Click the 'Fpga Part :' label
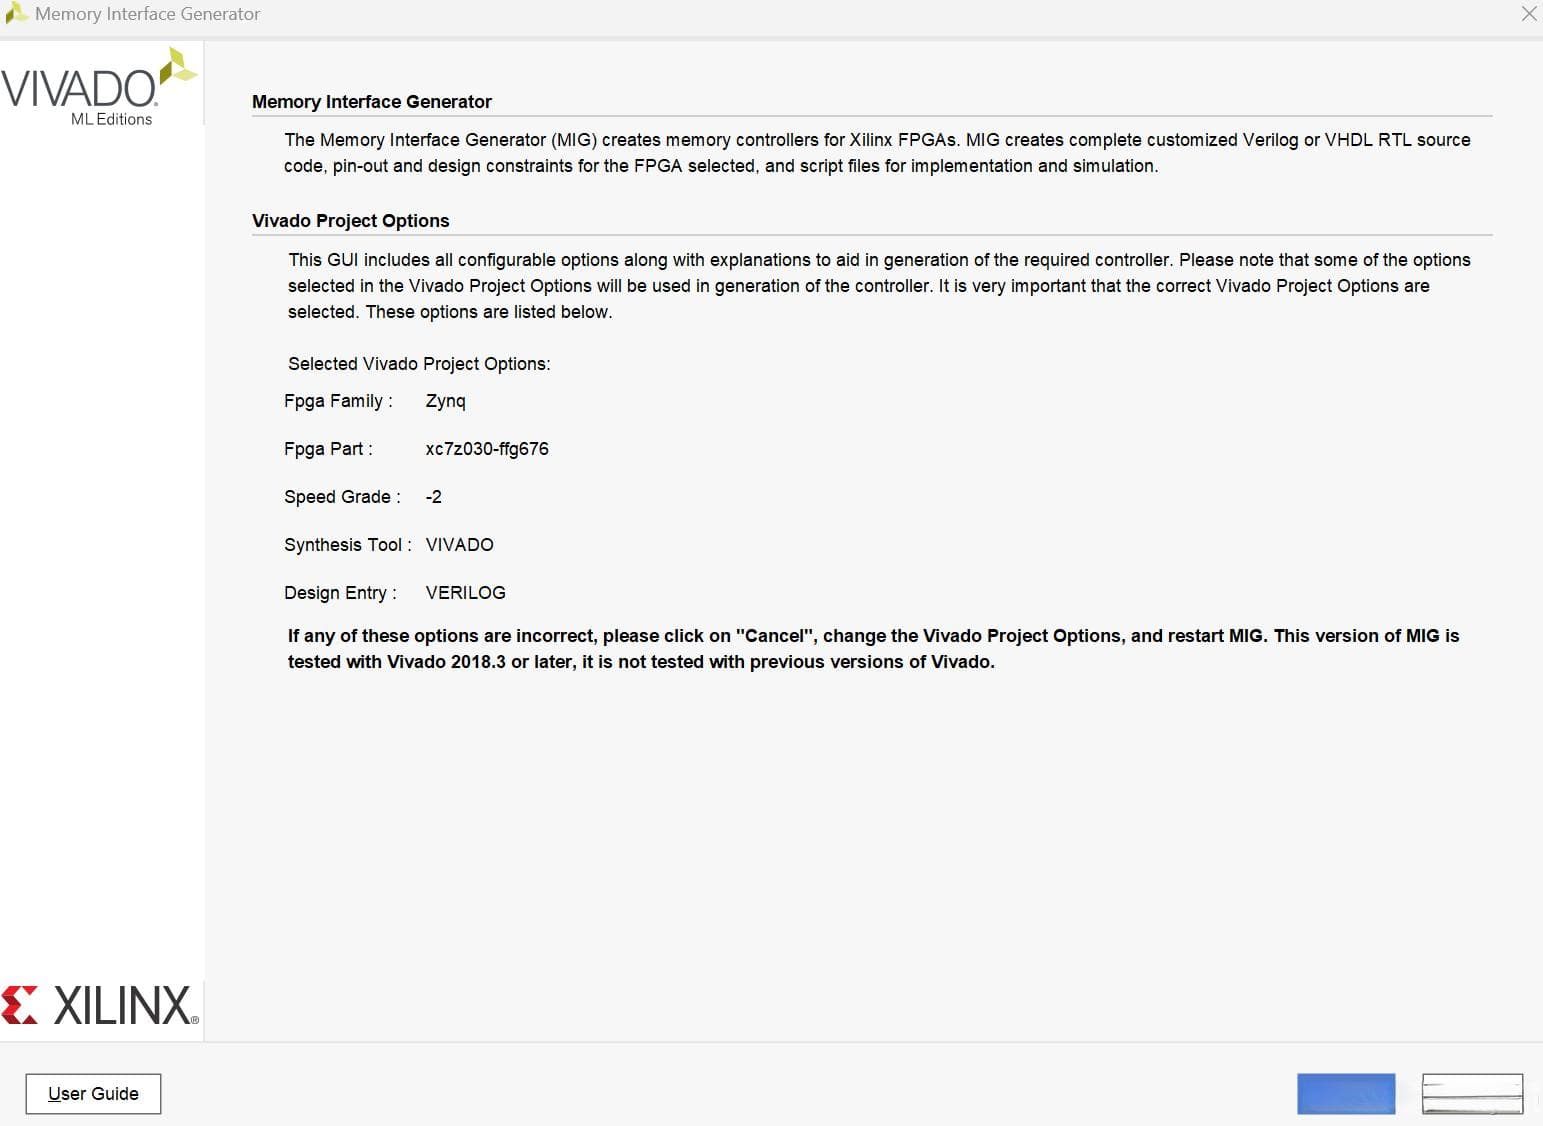 328,449
